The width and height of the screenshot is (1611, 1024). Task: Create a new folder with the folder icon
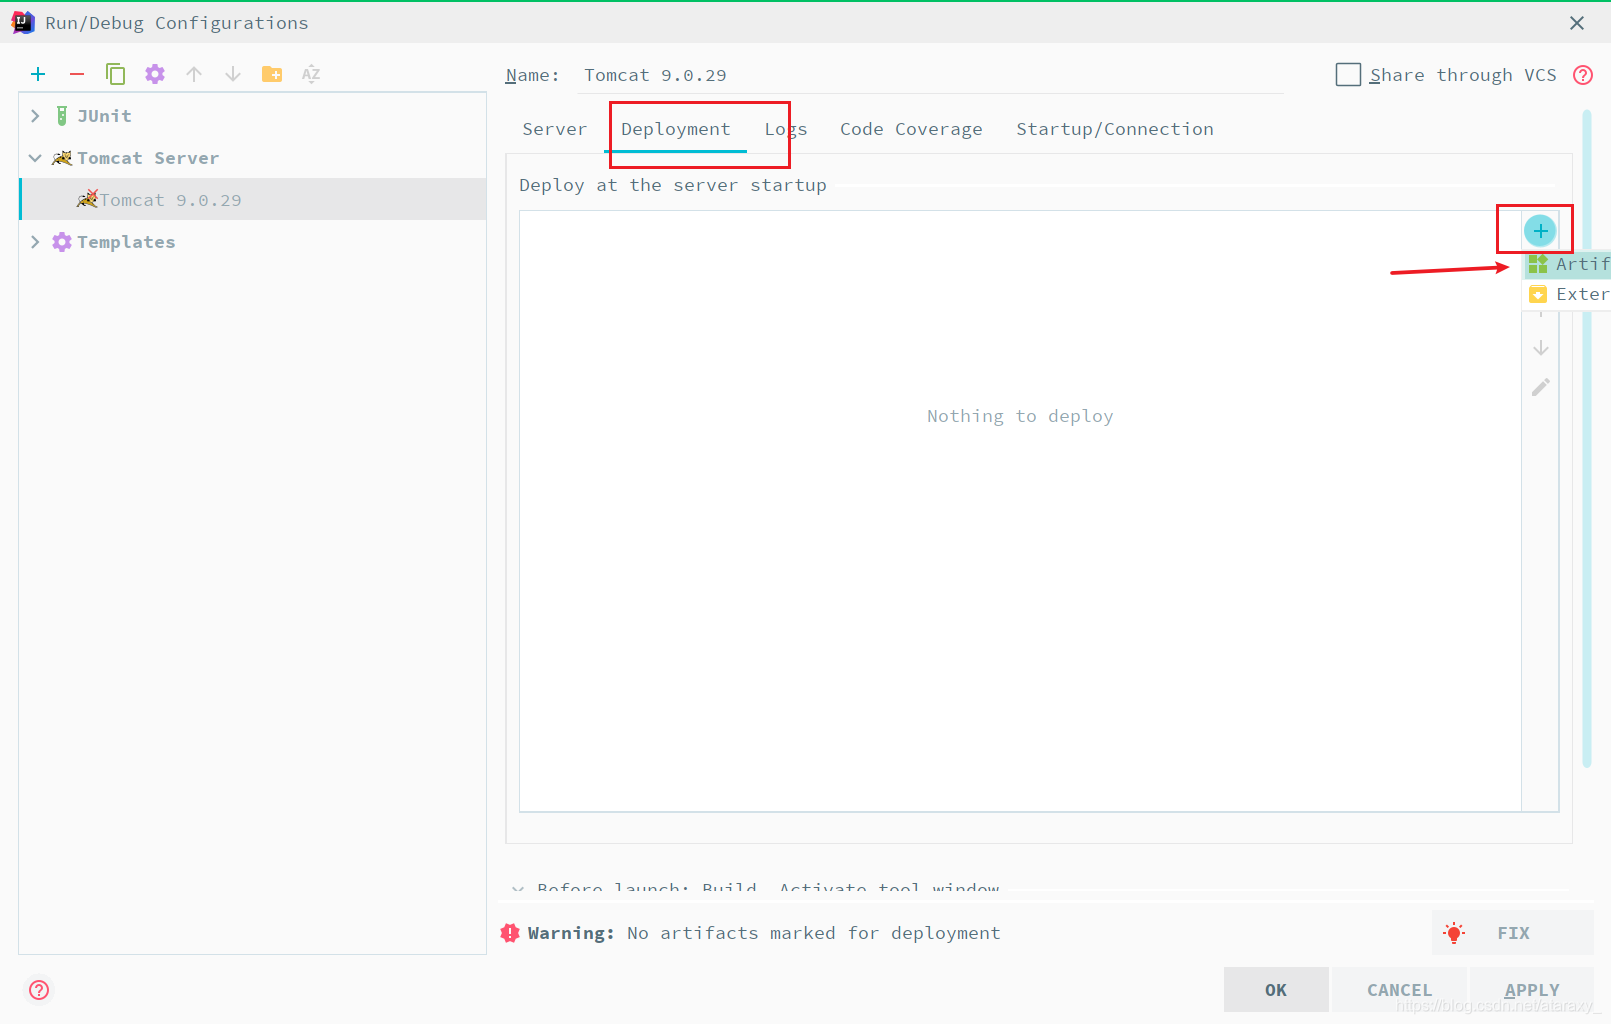point(272,74)
